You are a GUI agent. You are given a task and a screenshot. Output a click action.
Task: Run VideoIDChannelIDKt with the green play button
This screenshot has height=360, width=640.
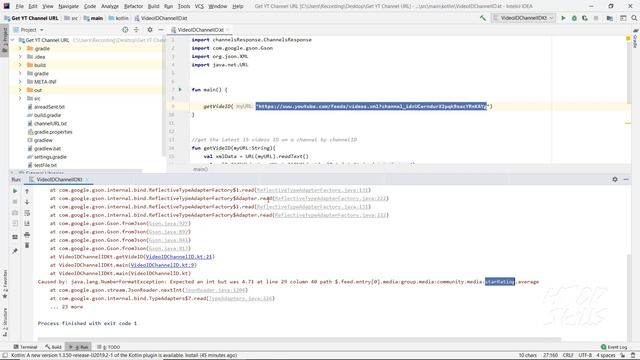click(563, 18)
